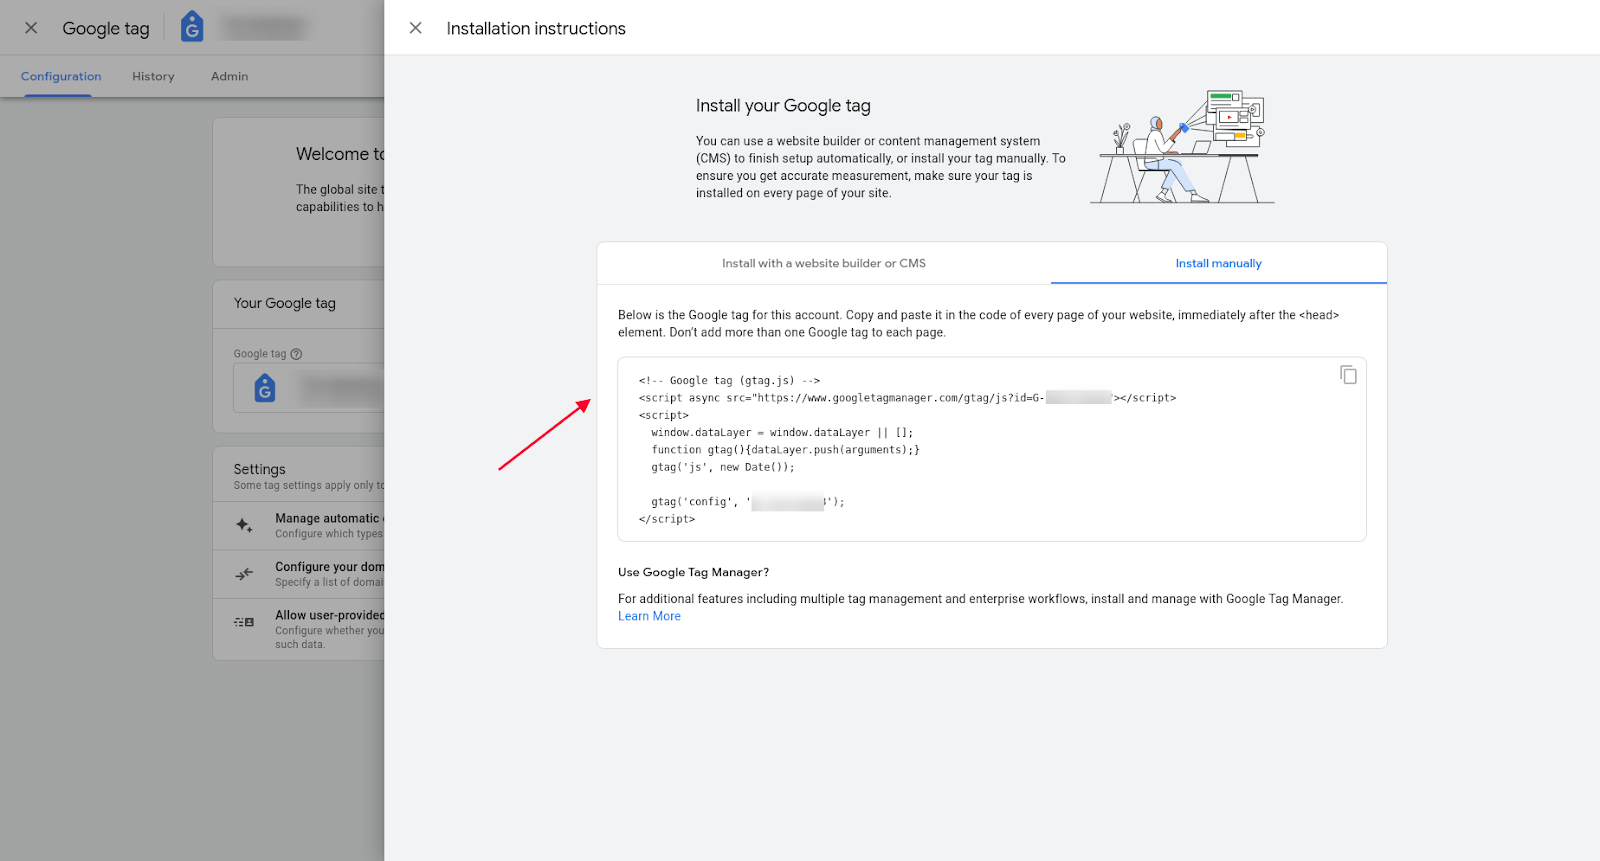
Task: Click the window.dataLayer code line
Action: (x=782, y=432)
